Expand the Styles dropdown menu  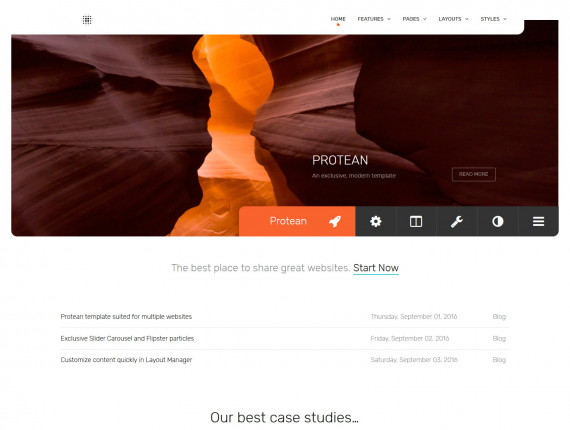coord(493,19)
